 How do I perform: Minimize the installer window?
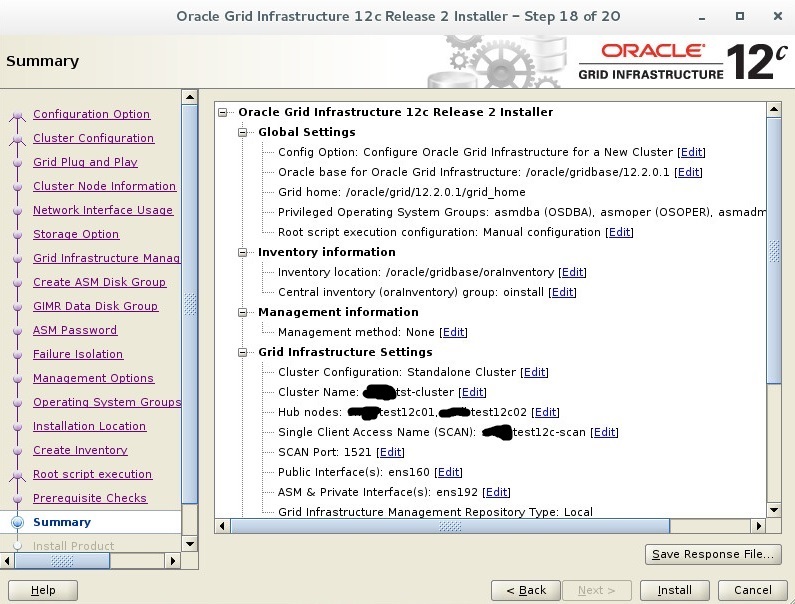702,18
